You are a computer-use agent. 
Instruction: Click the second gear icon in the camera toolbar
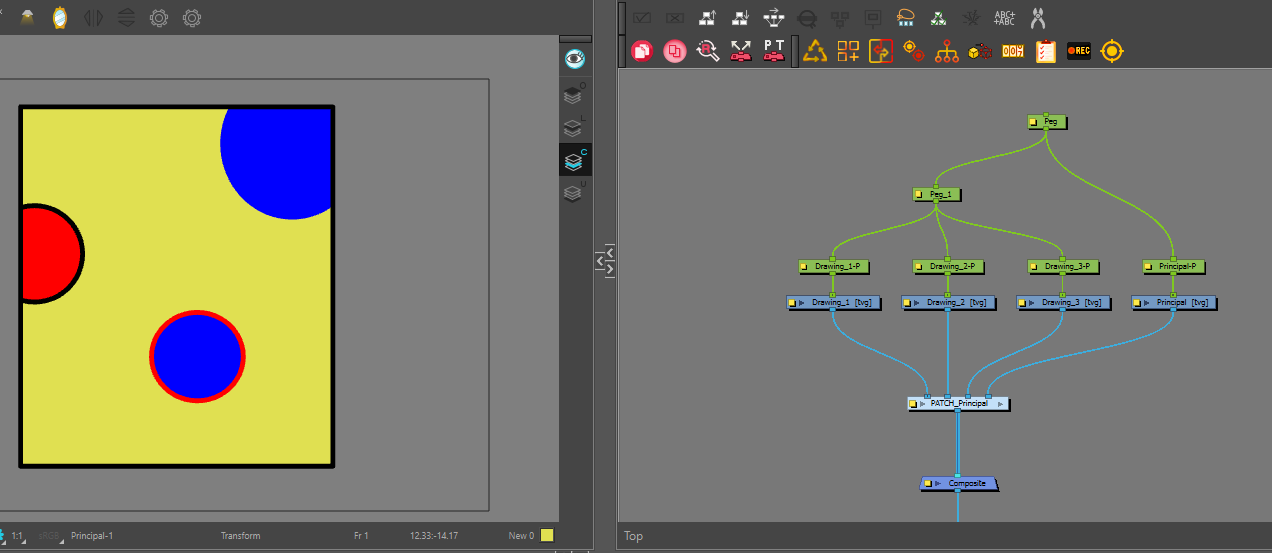[x=192, y=17]
